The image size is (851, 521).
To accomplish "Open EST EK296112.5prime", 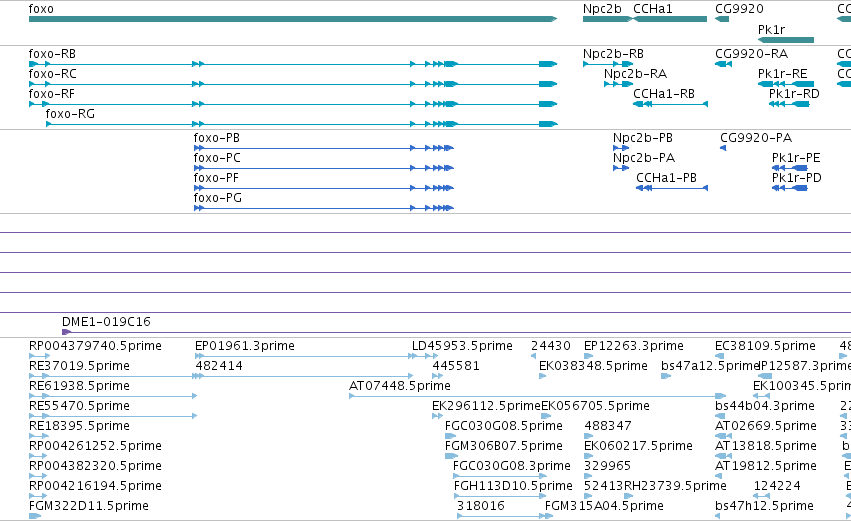I will (486, 406).
